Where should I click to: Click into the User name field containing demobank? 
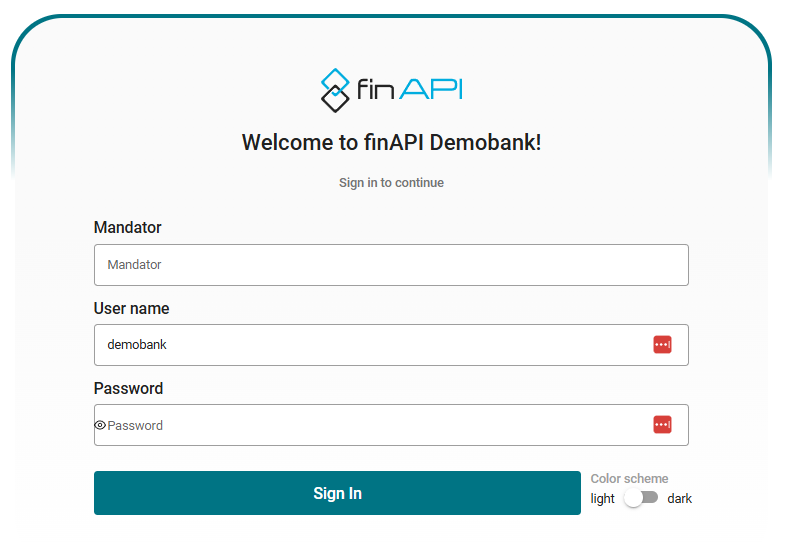point(370,345)
